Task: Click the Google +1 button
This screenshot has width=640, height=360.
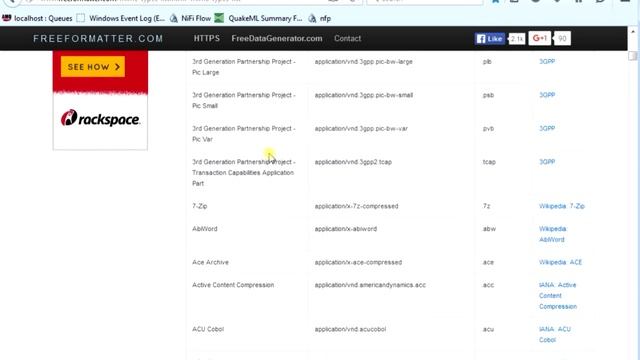Action: click(540, 38)
